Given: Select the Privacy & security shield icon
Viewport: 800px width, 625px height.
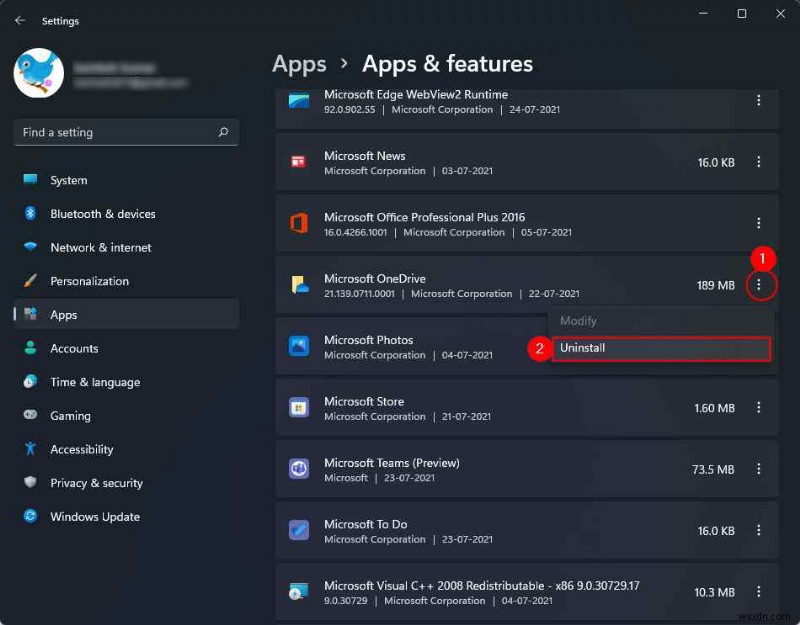Looking at the screenshot, I should click(28, 483).
